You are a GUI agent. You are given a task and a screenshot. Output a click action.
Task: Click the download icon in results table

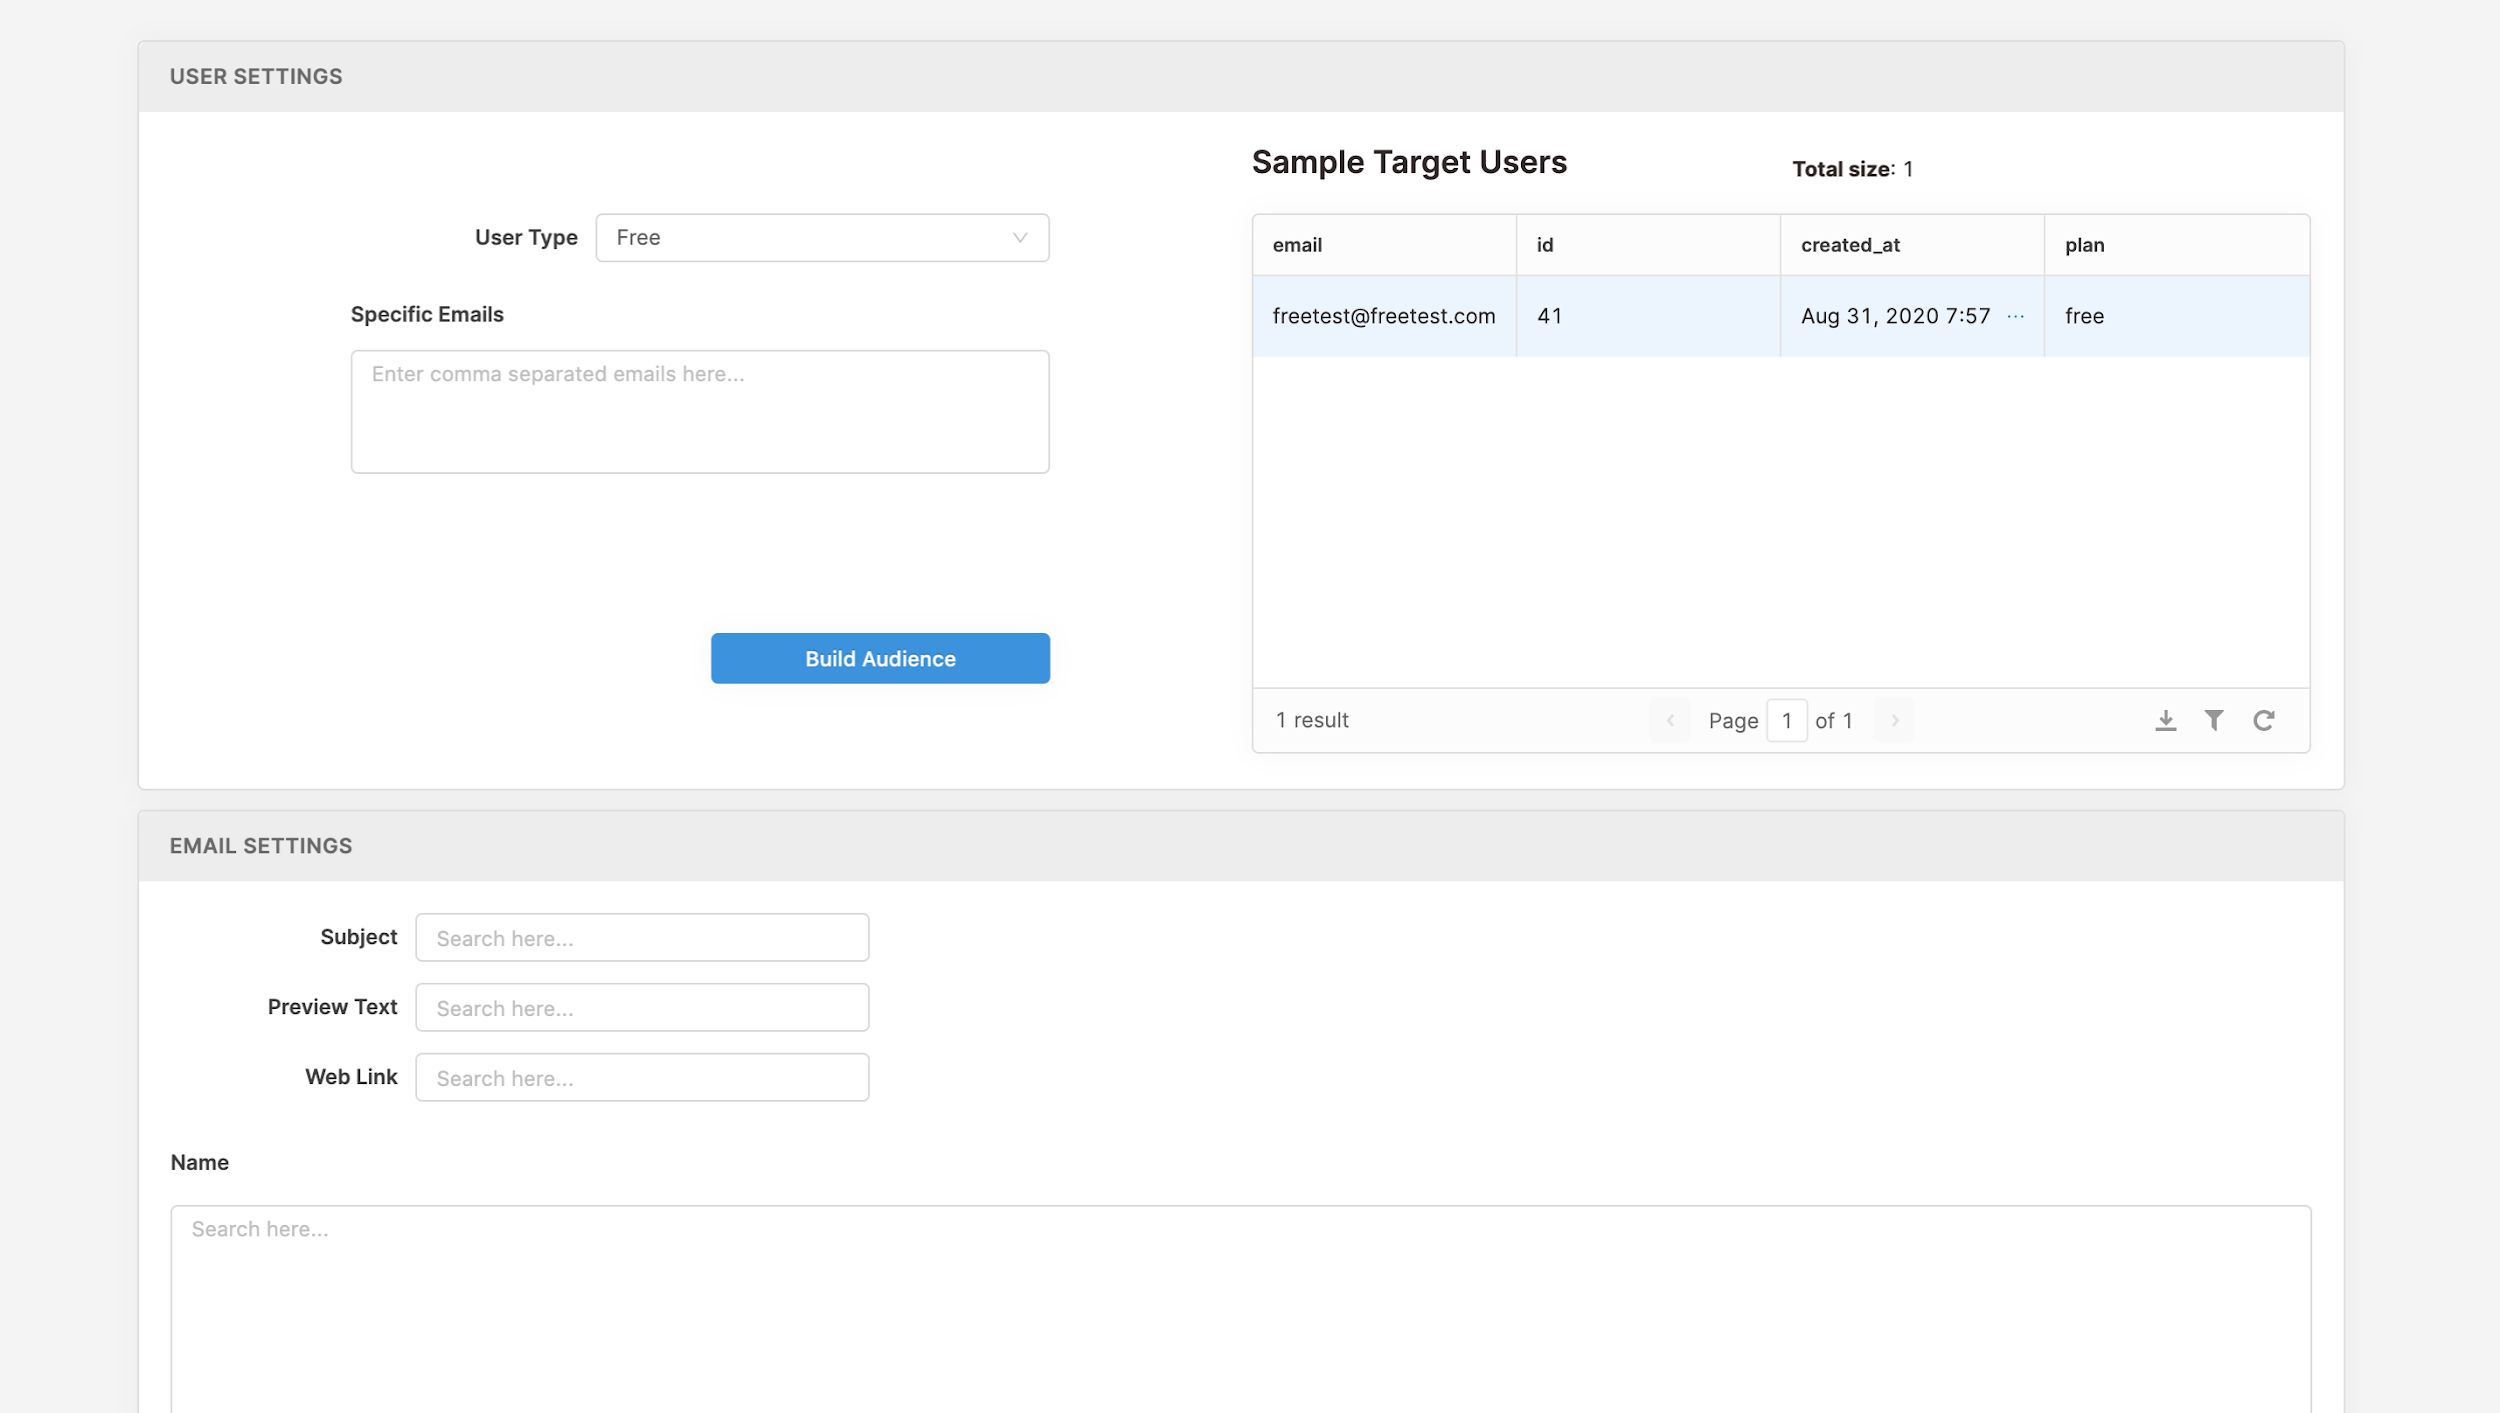pos(2165,719)
